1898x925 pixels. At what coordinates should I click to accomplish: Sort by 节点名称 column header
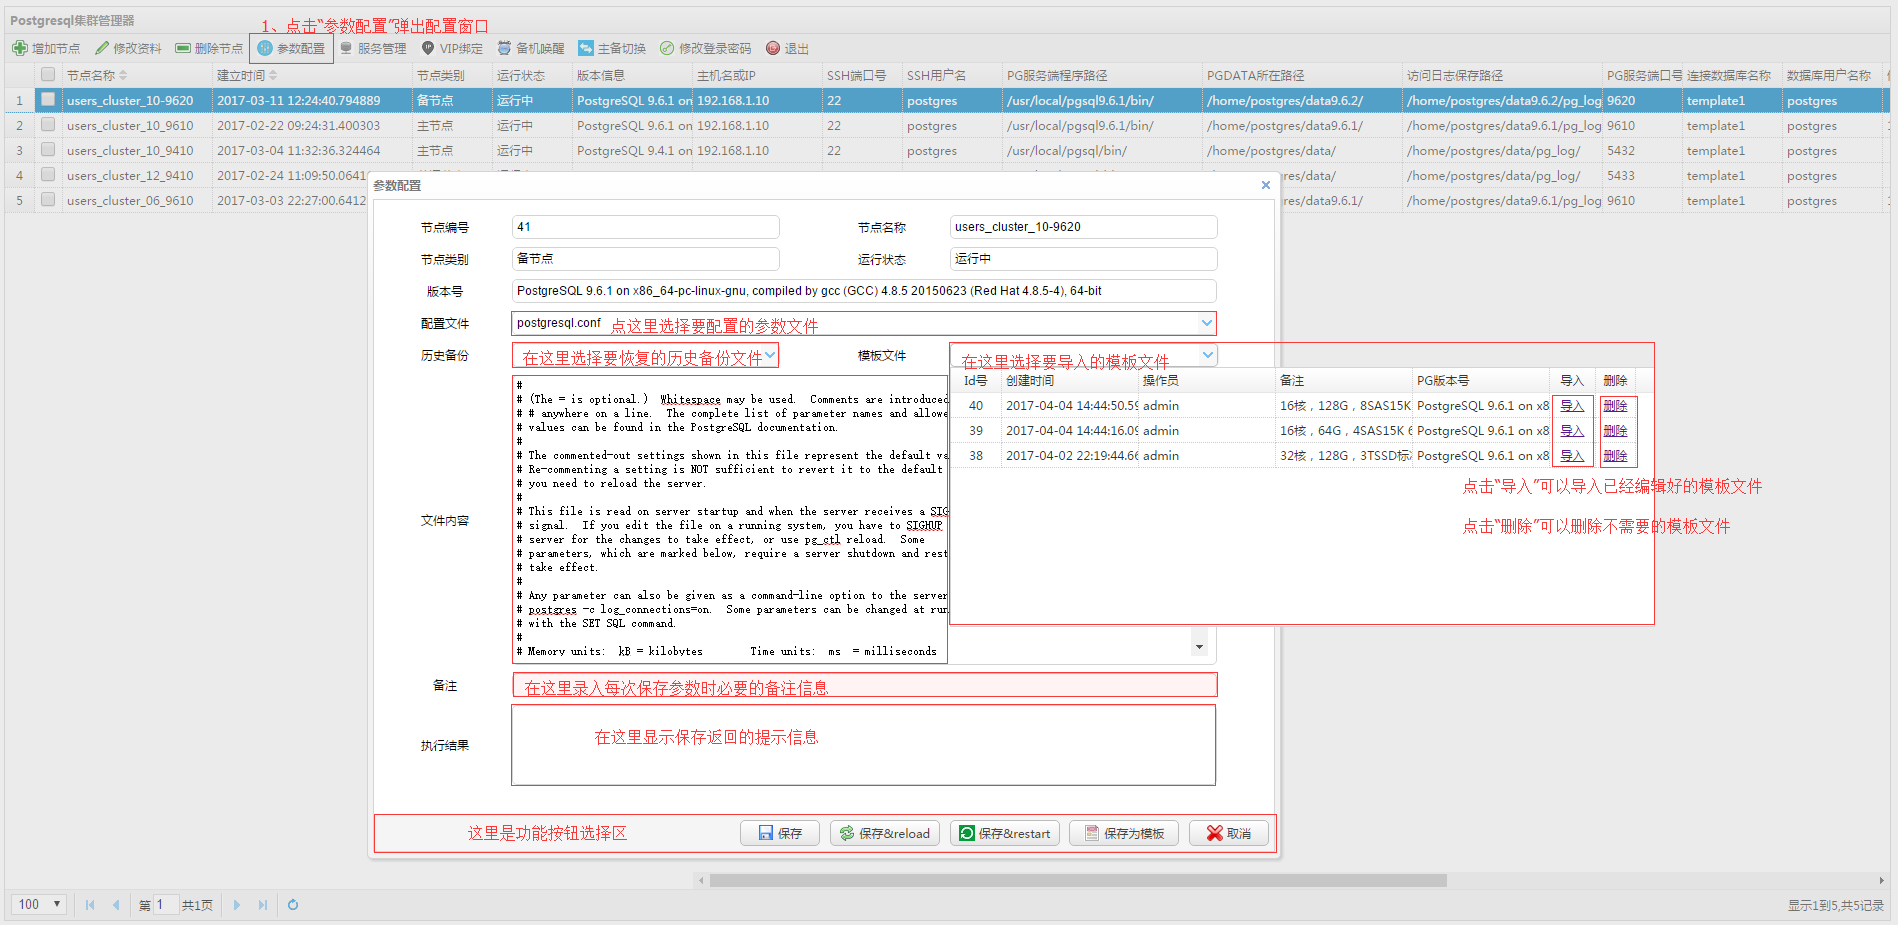click(x=136, y=75)
